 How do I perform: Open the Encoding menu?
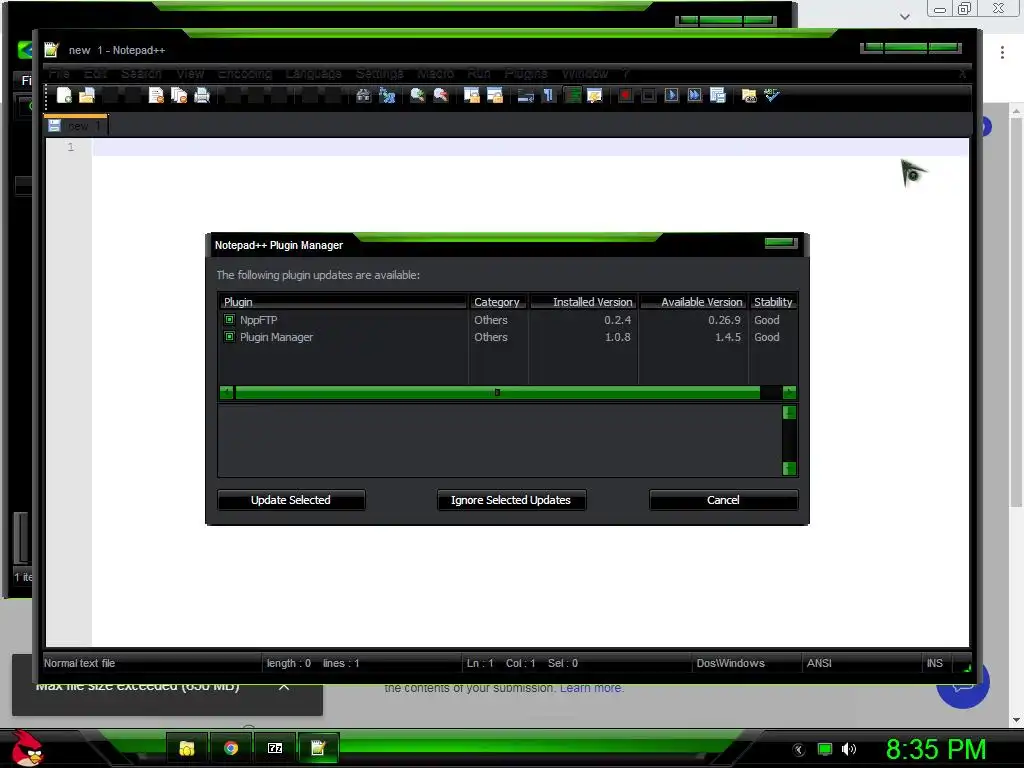(x=245, y=73)
